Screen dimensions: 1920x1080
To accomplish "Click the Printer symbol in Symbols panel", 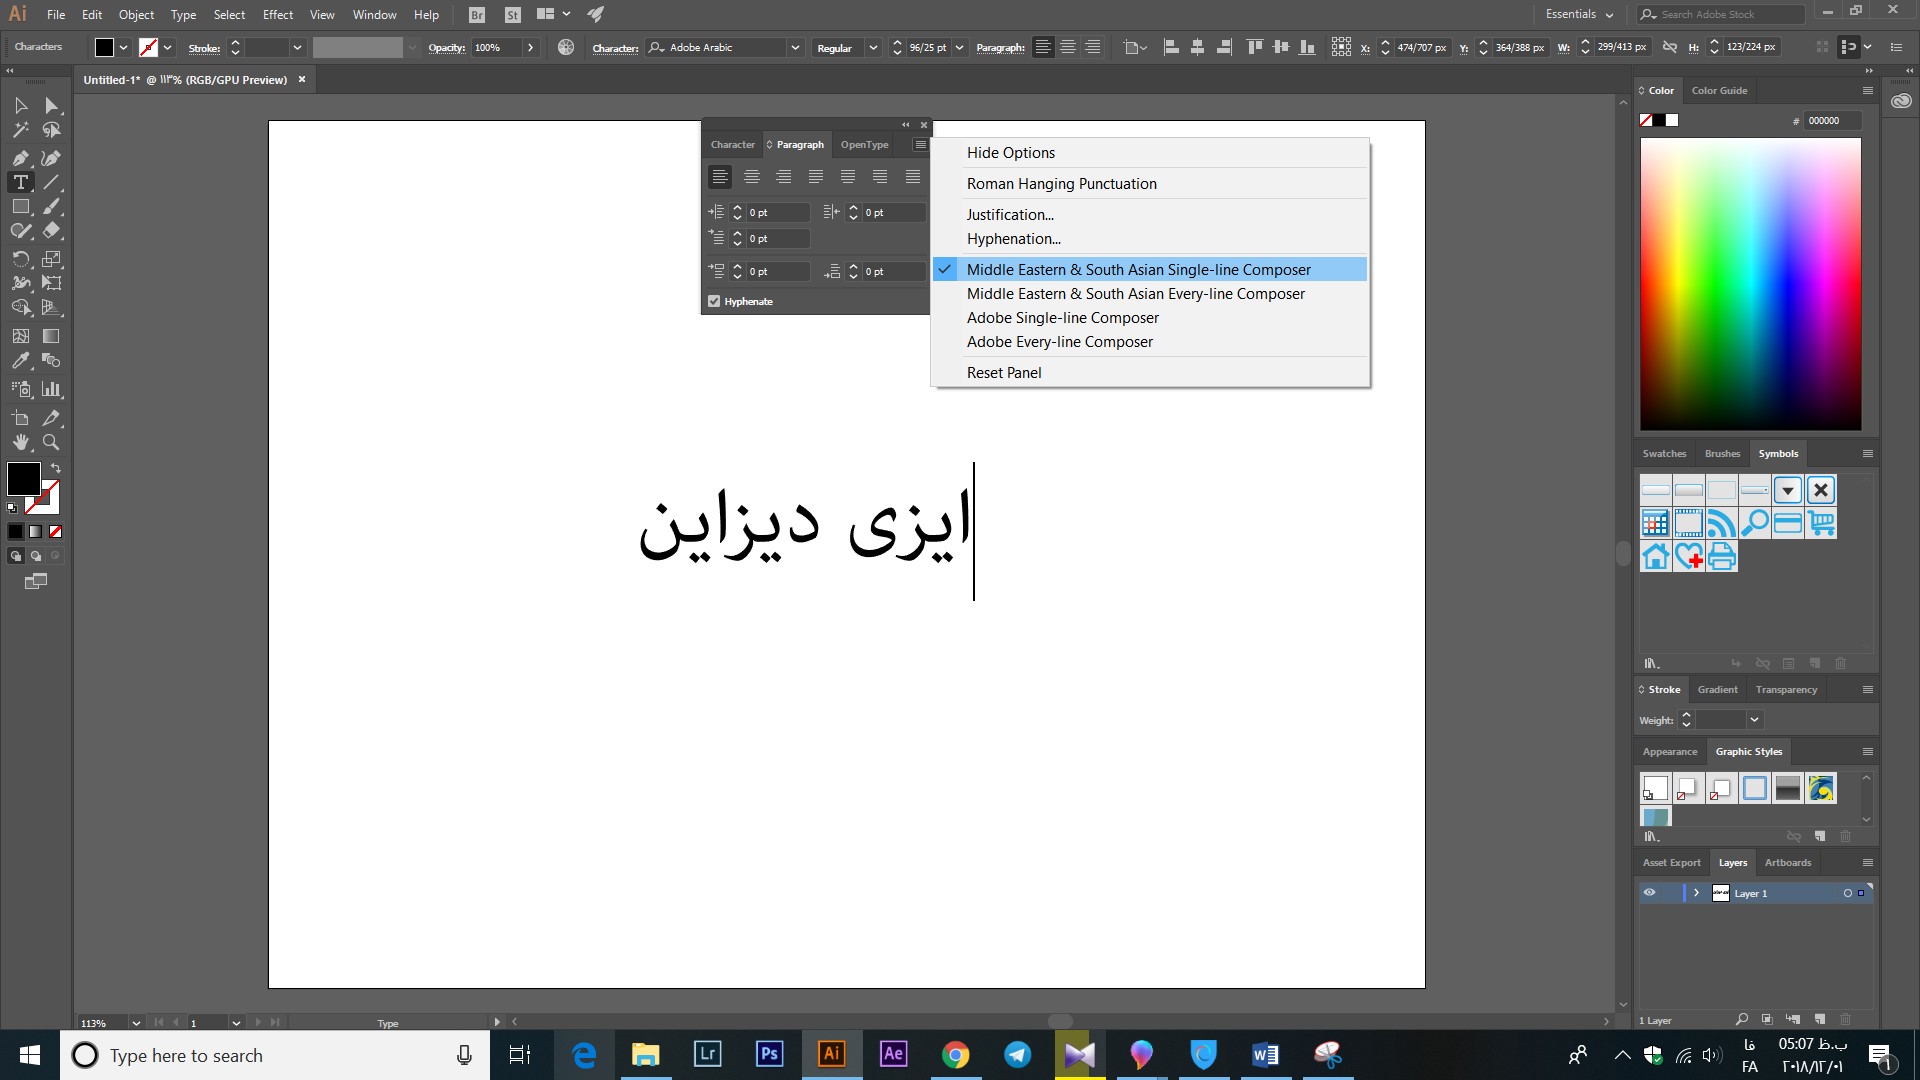I will pyautogui.click(x=1721, y=556).
